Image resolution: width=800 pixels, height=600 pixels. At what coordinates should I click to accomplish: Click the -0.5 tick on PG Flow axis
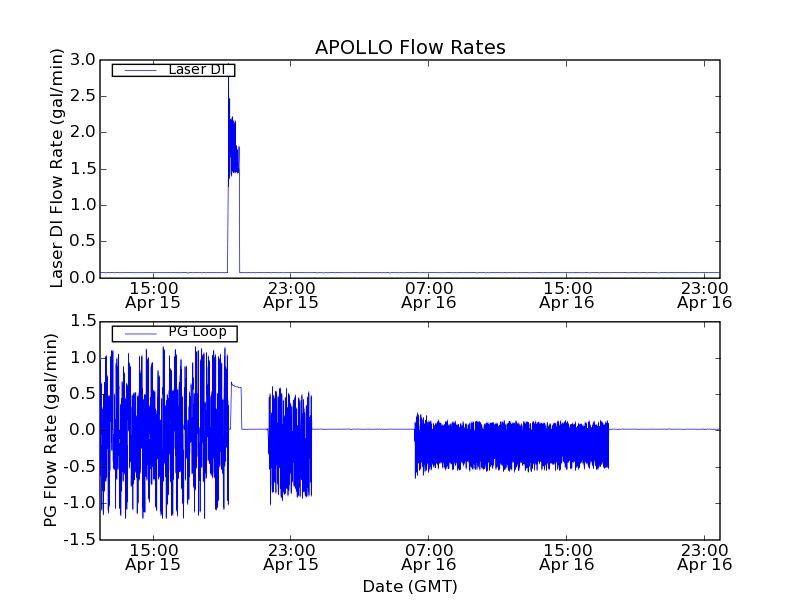coord(80,467)
